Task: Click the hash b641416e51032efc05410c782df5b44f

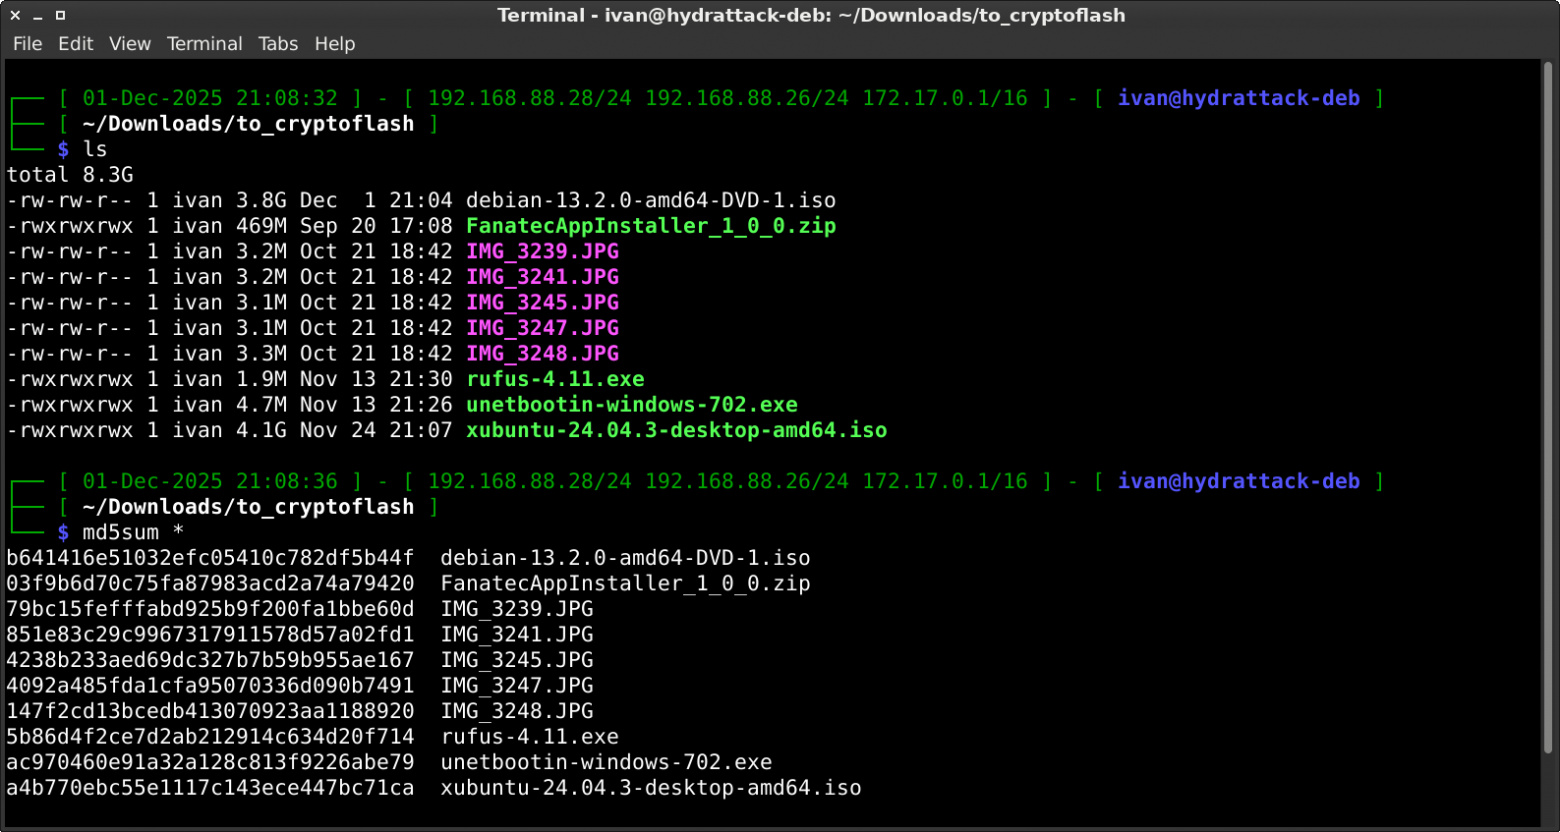Action: (x=210, y=558)
